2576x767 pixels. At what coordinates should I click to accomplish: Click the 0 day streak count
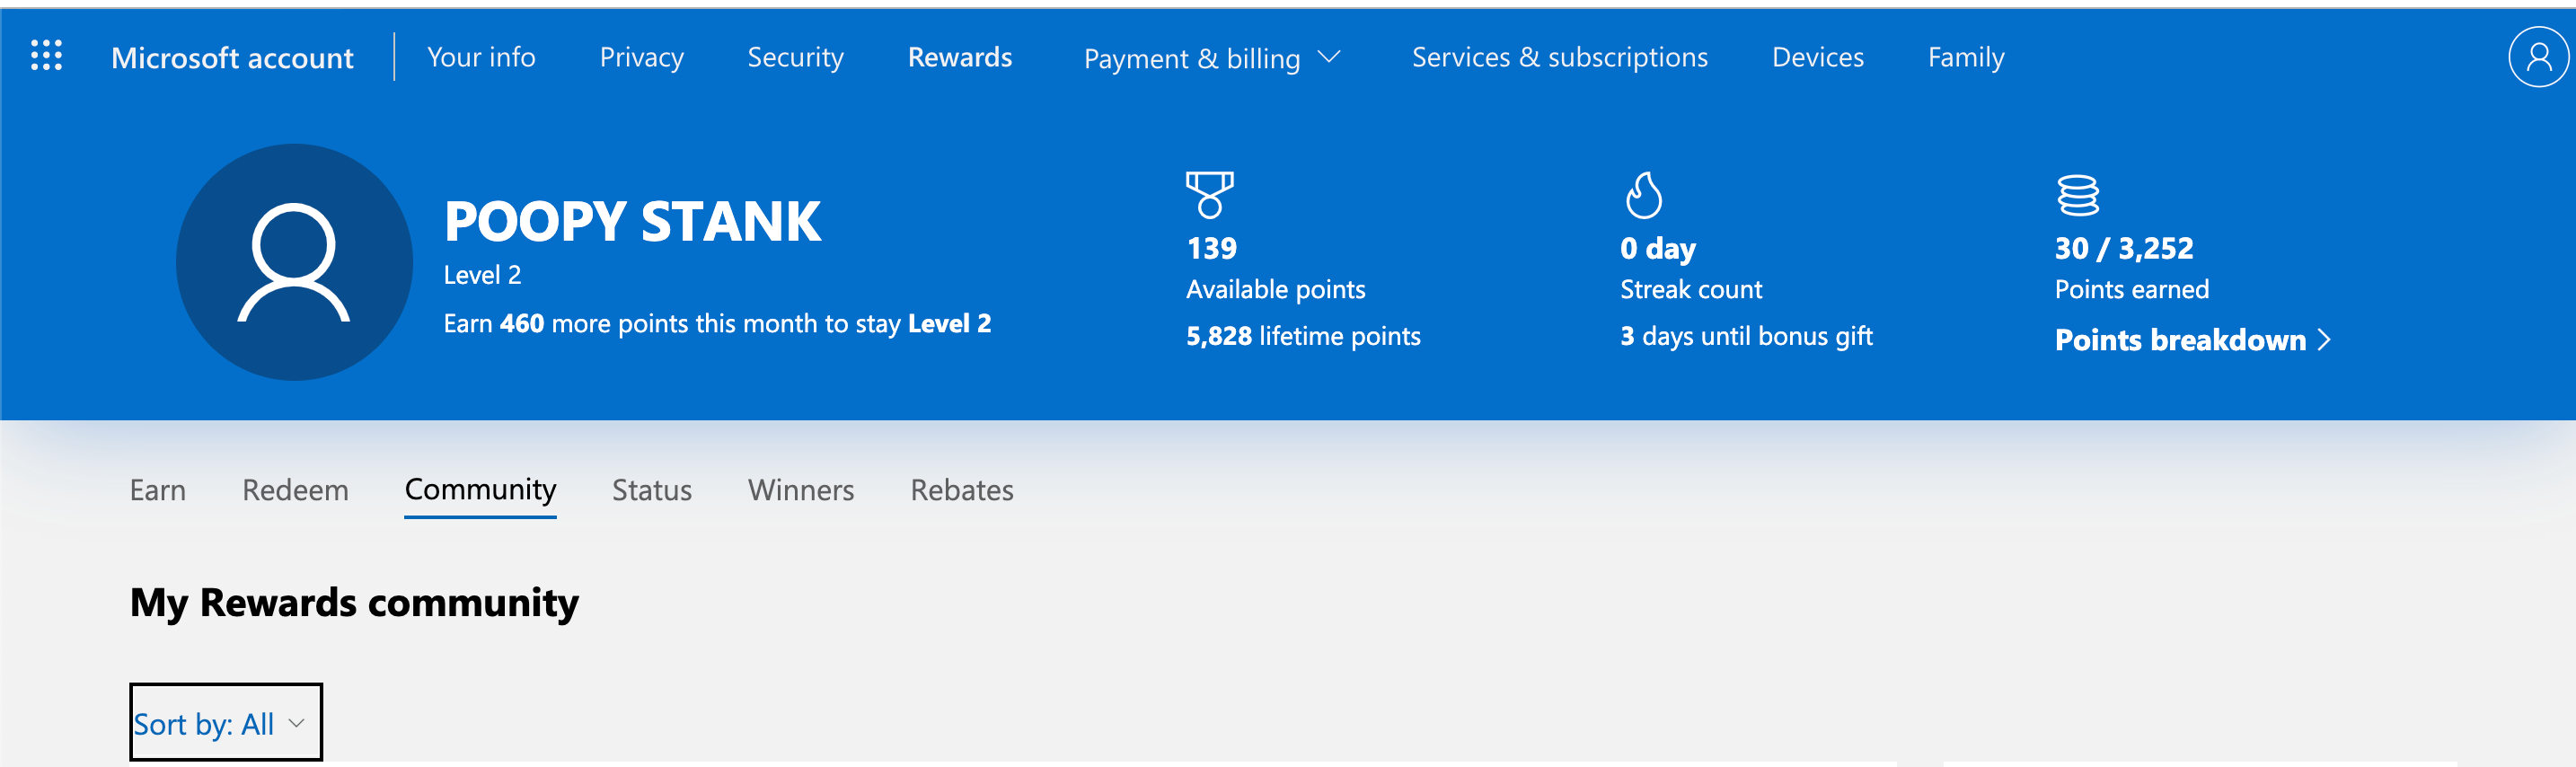(x=1658, y=248)
